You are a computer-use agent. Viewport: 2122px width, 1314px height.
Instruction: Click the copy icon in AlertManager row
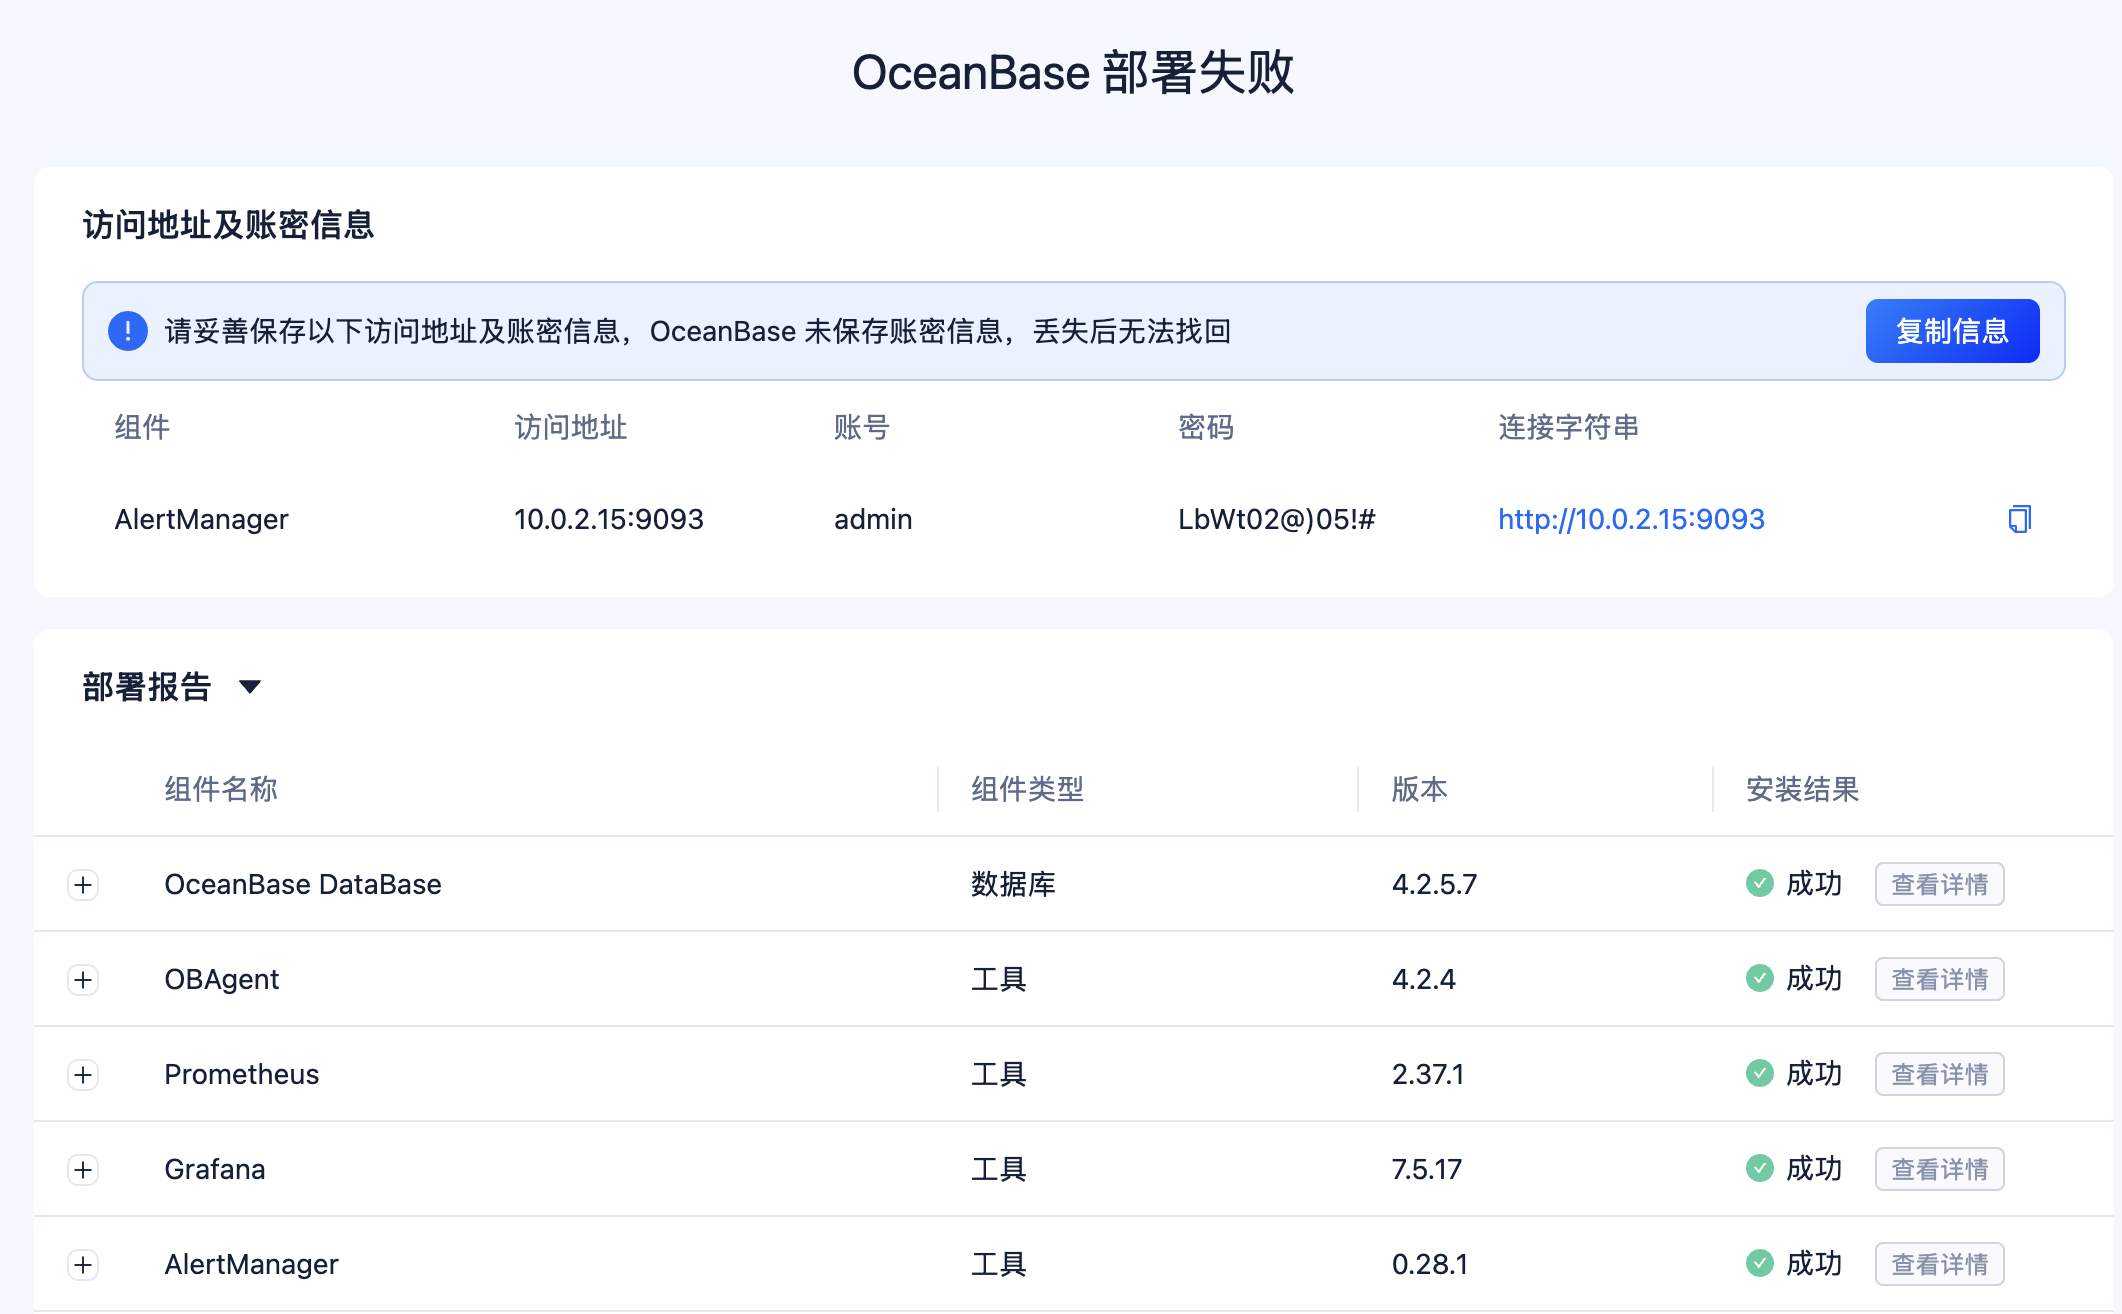coord(2019,519)
